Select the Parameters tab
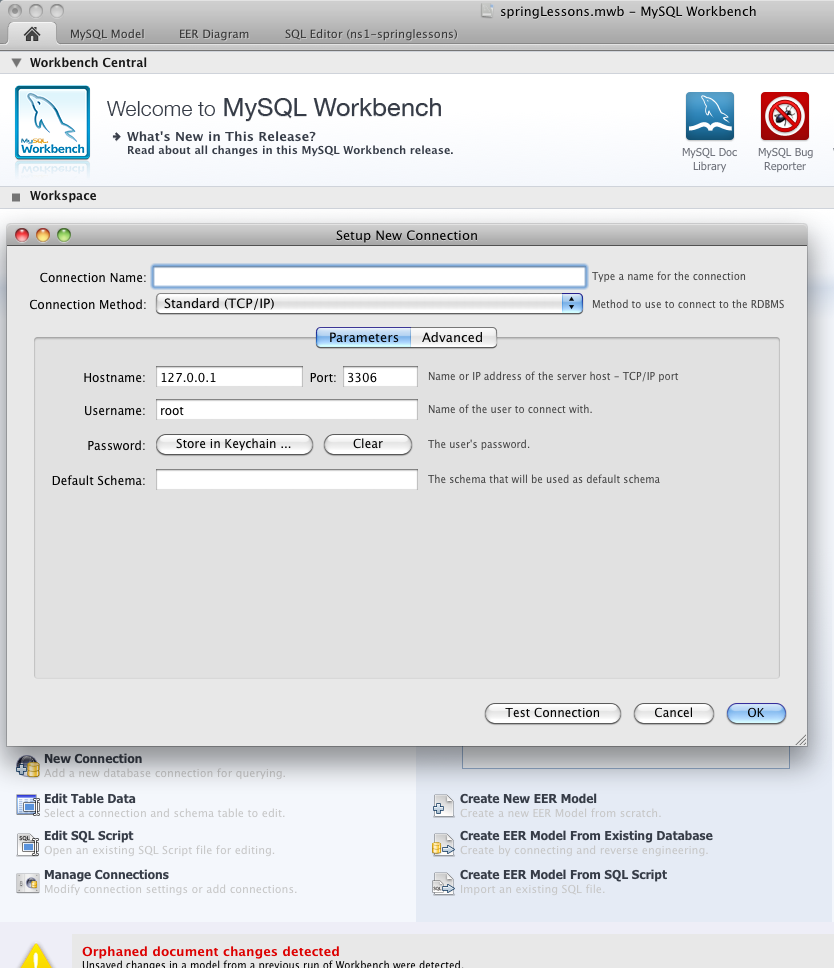The width and height of the screenshot is (834, 968). (x=364, y=338)
